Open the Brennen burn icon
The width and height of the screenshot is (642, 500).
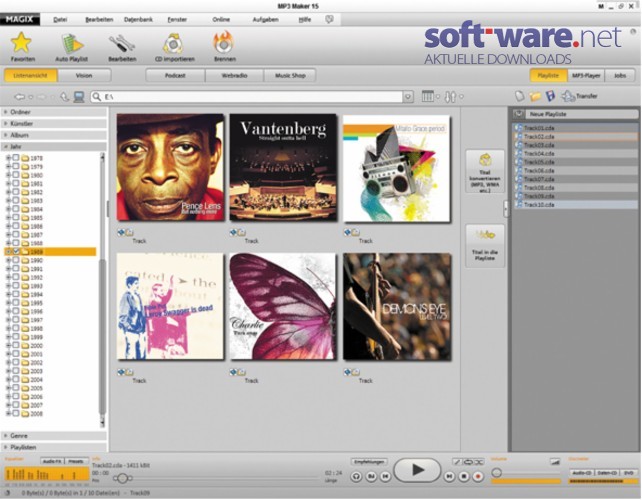[x=224, y=43]
